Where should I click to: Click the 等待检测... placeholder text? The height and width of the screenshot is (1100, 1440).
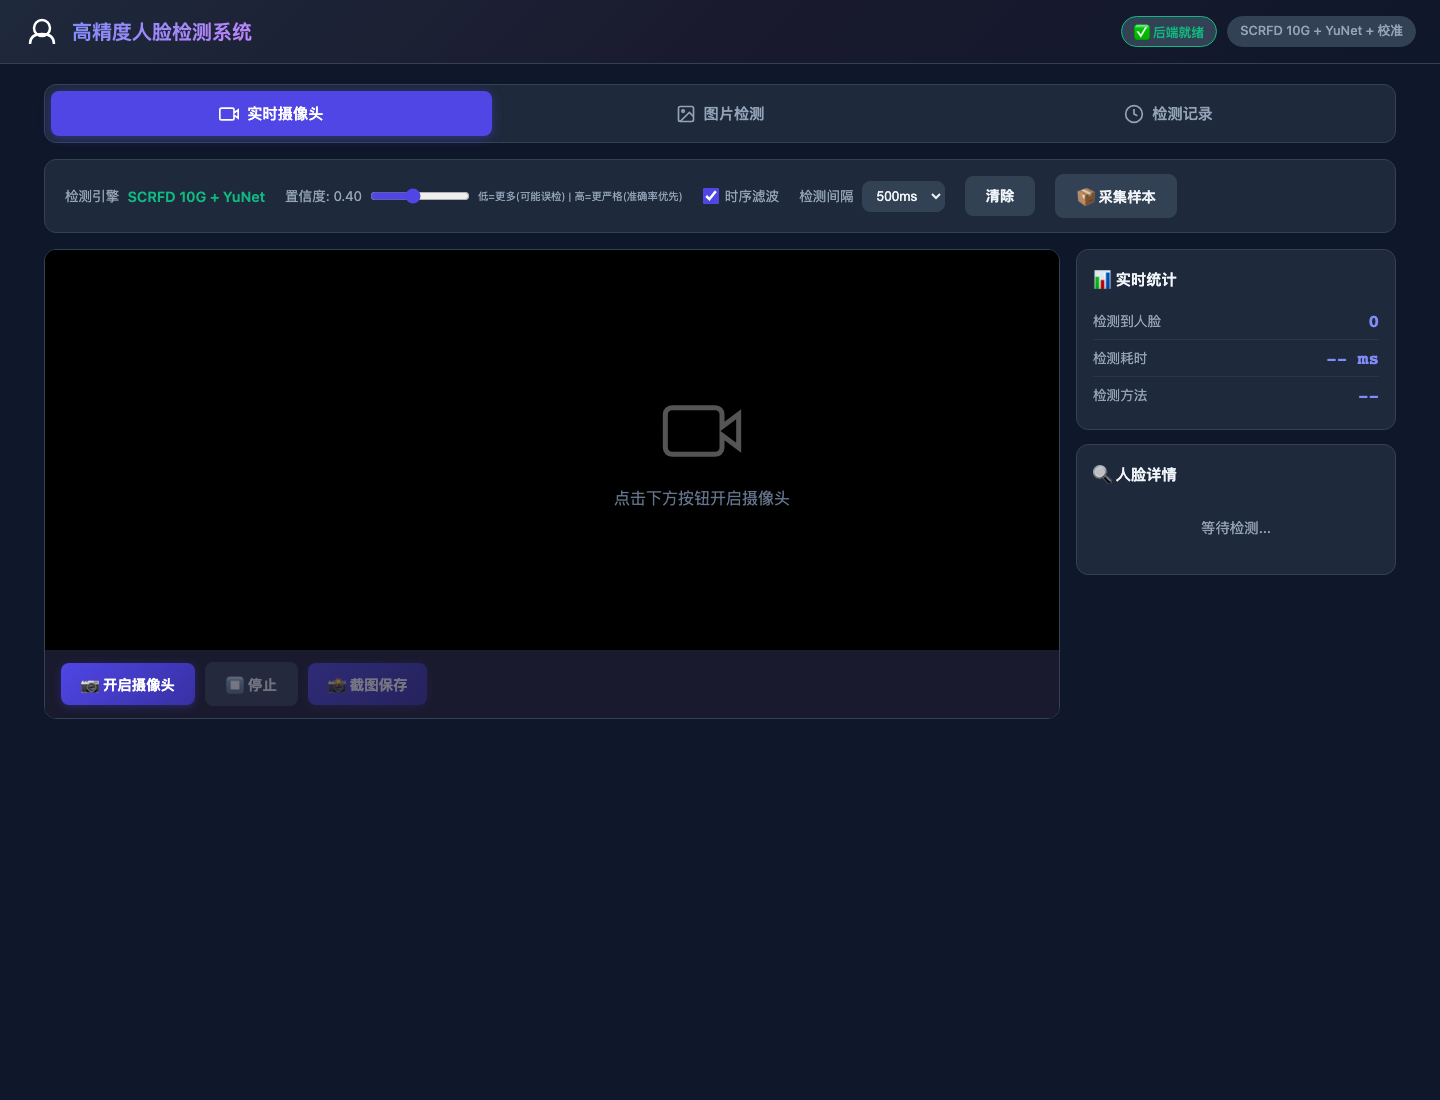tap(1236, 528)
